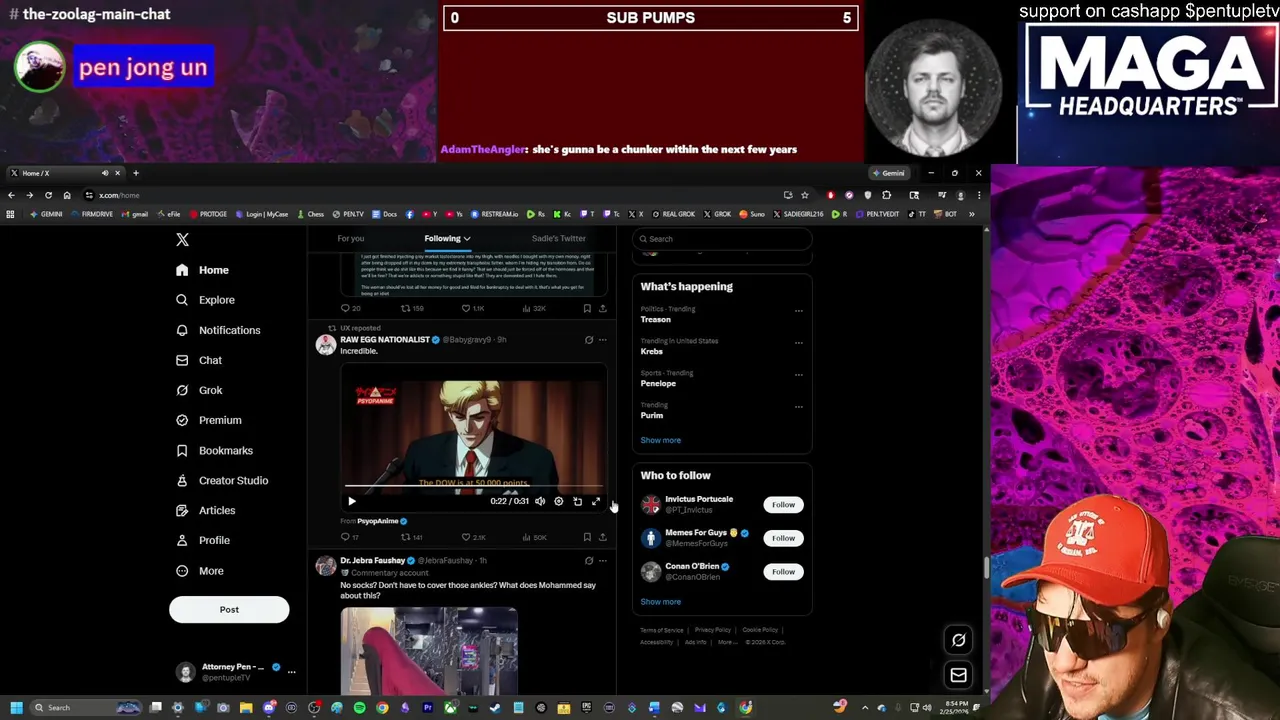Bookmark the top post with 32K views
Viewport: 1280px width, 720px height.
[x=587, y=309]
